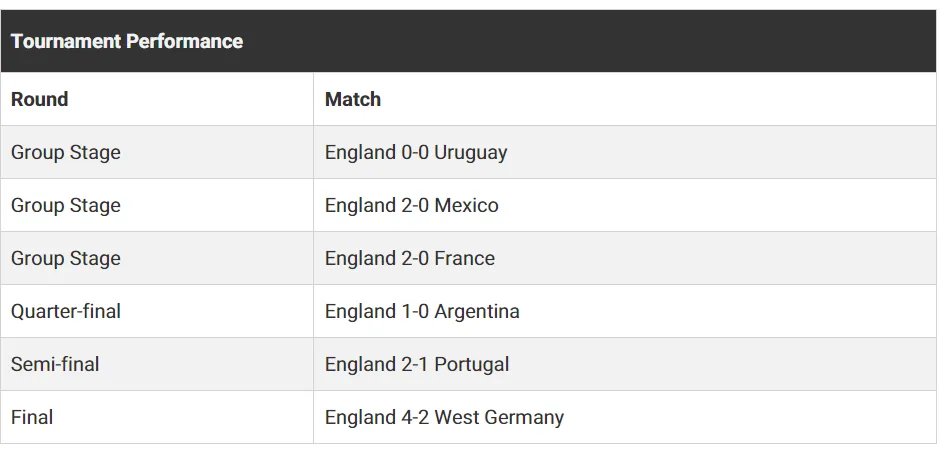
Task: Click the Tournament Performance table header
Action: (468, 41)
